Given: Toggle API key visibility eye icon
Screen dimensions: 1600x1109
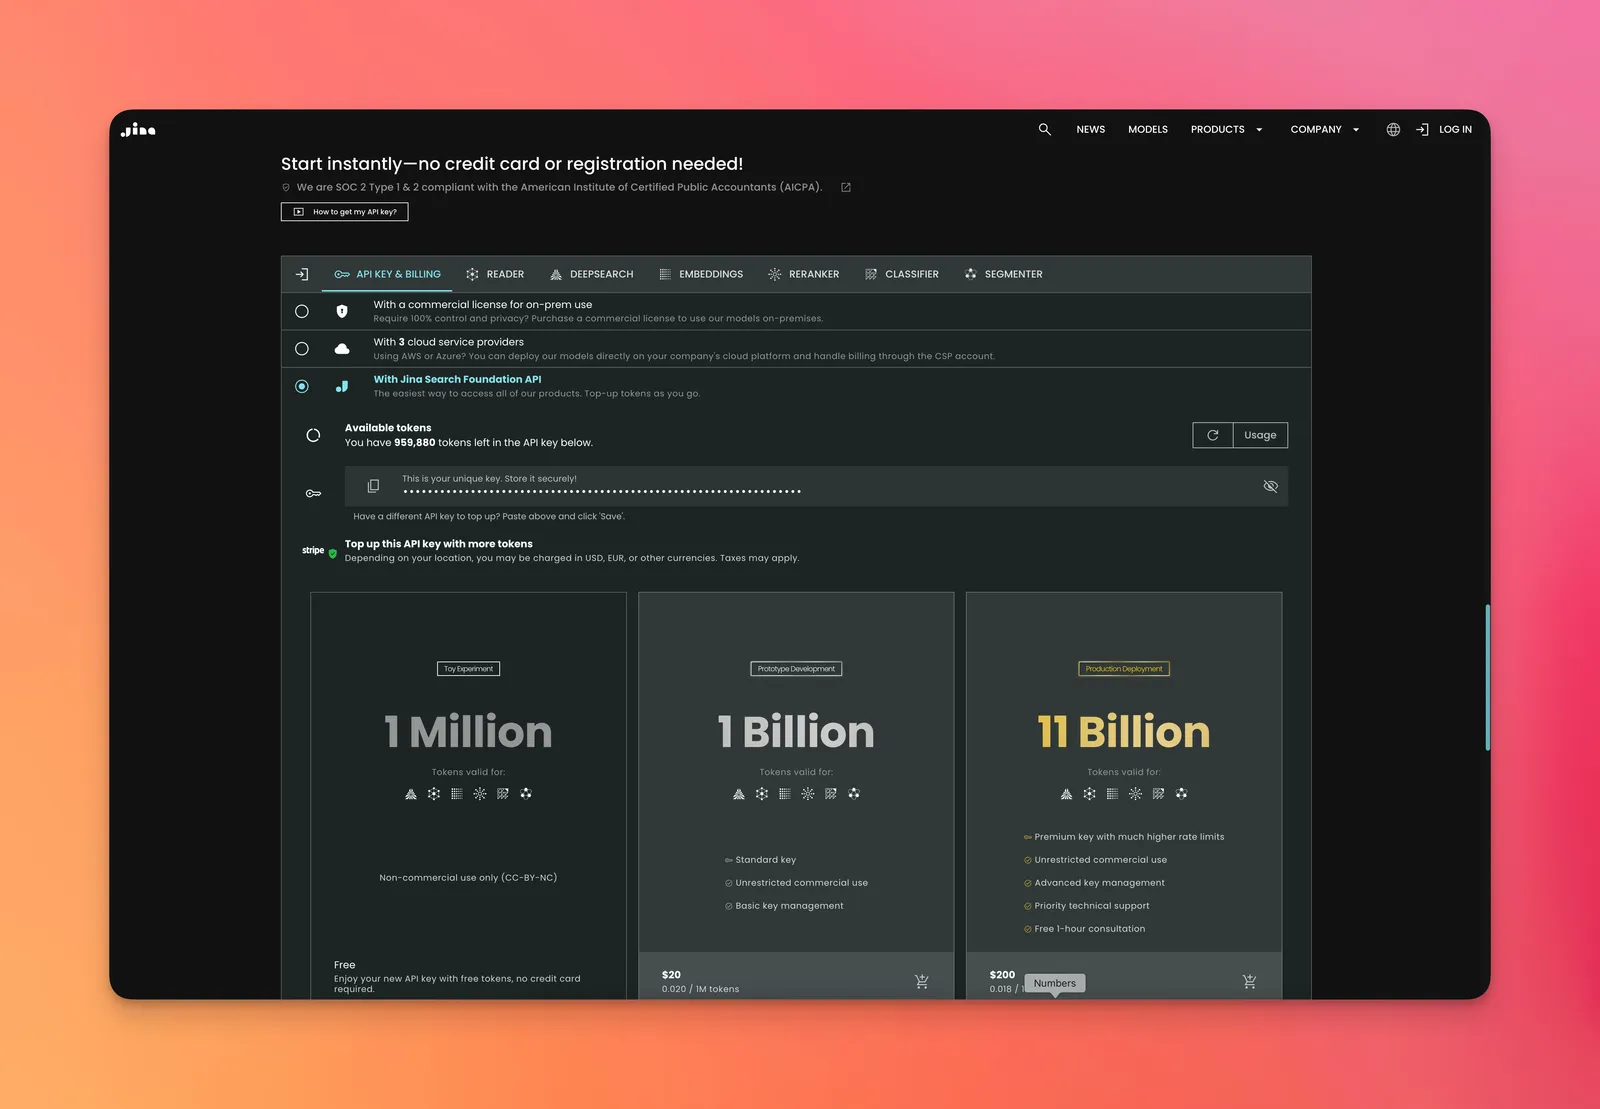Looking at the screenshot, I should tap(1270, 486).
